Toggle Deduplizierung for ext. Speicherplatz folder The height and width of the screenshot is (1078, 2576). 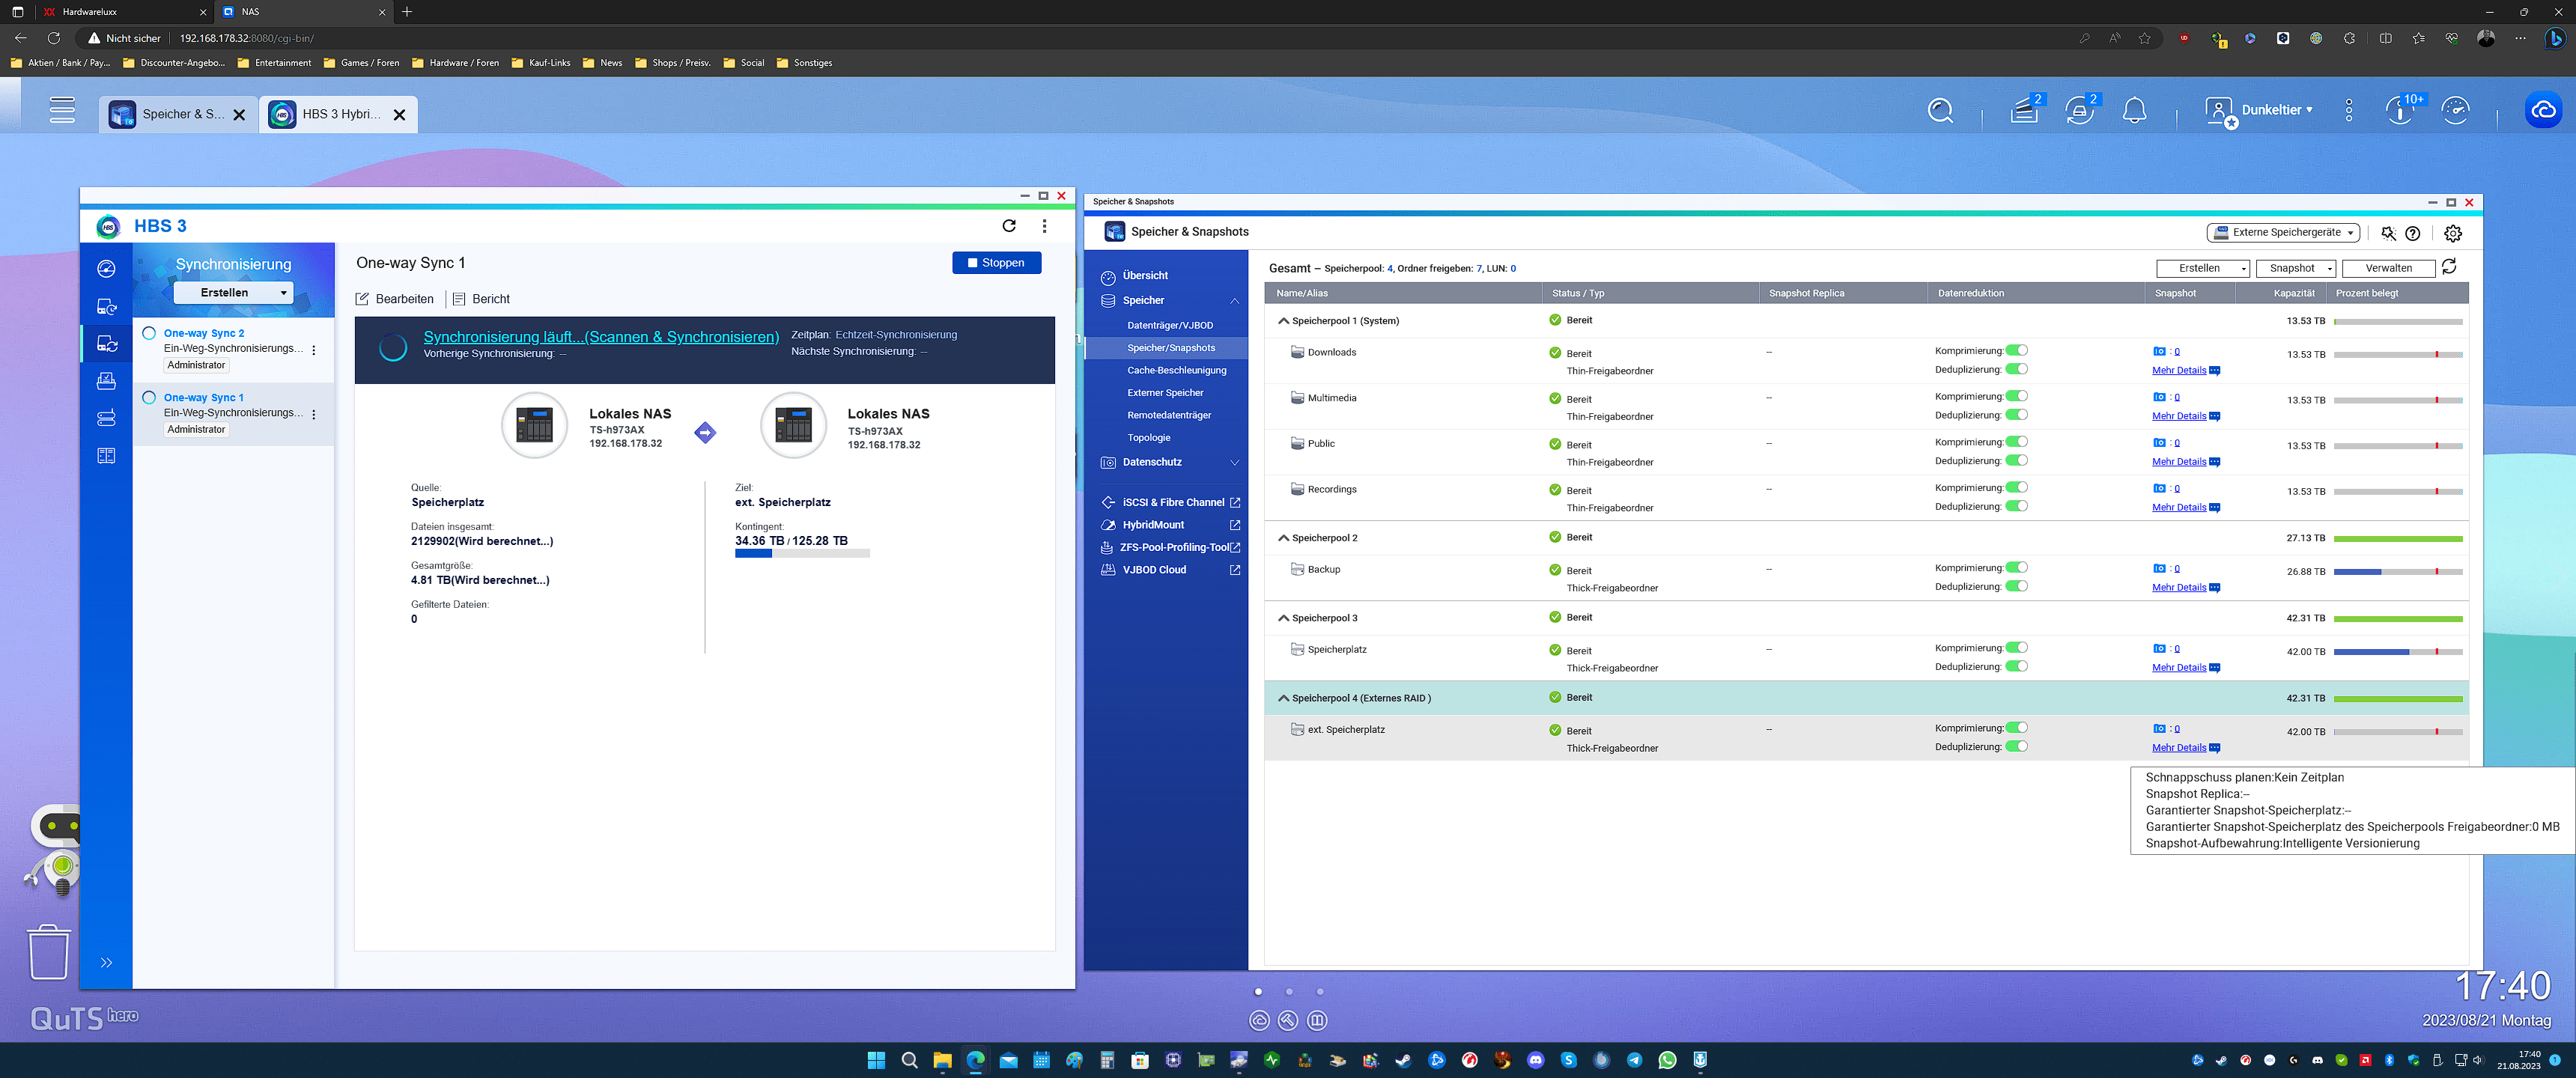[2017, 746]
